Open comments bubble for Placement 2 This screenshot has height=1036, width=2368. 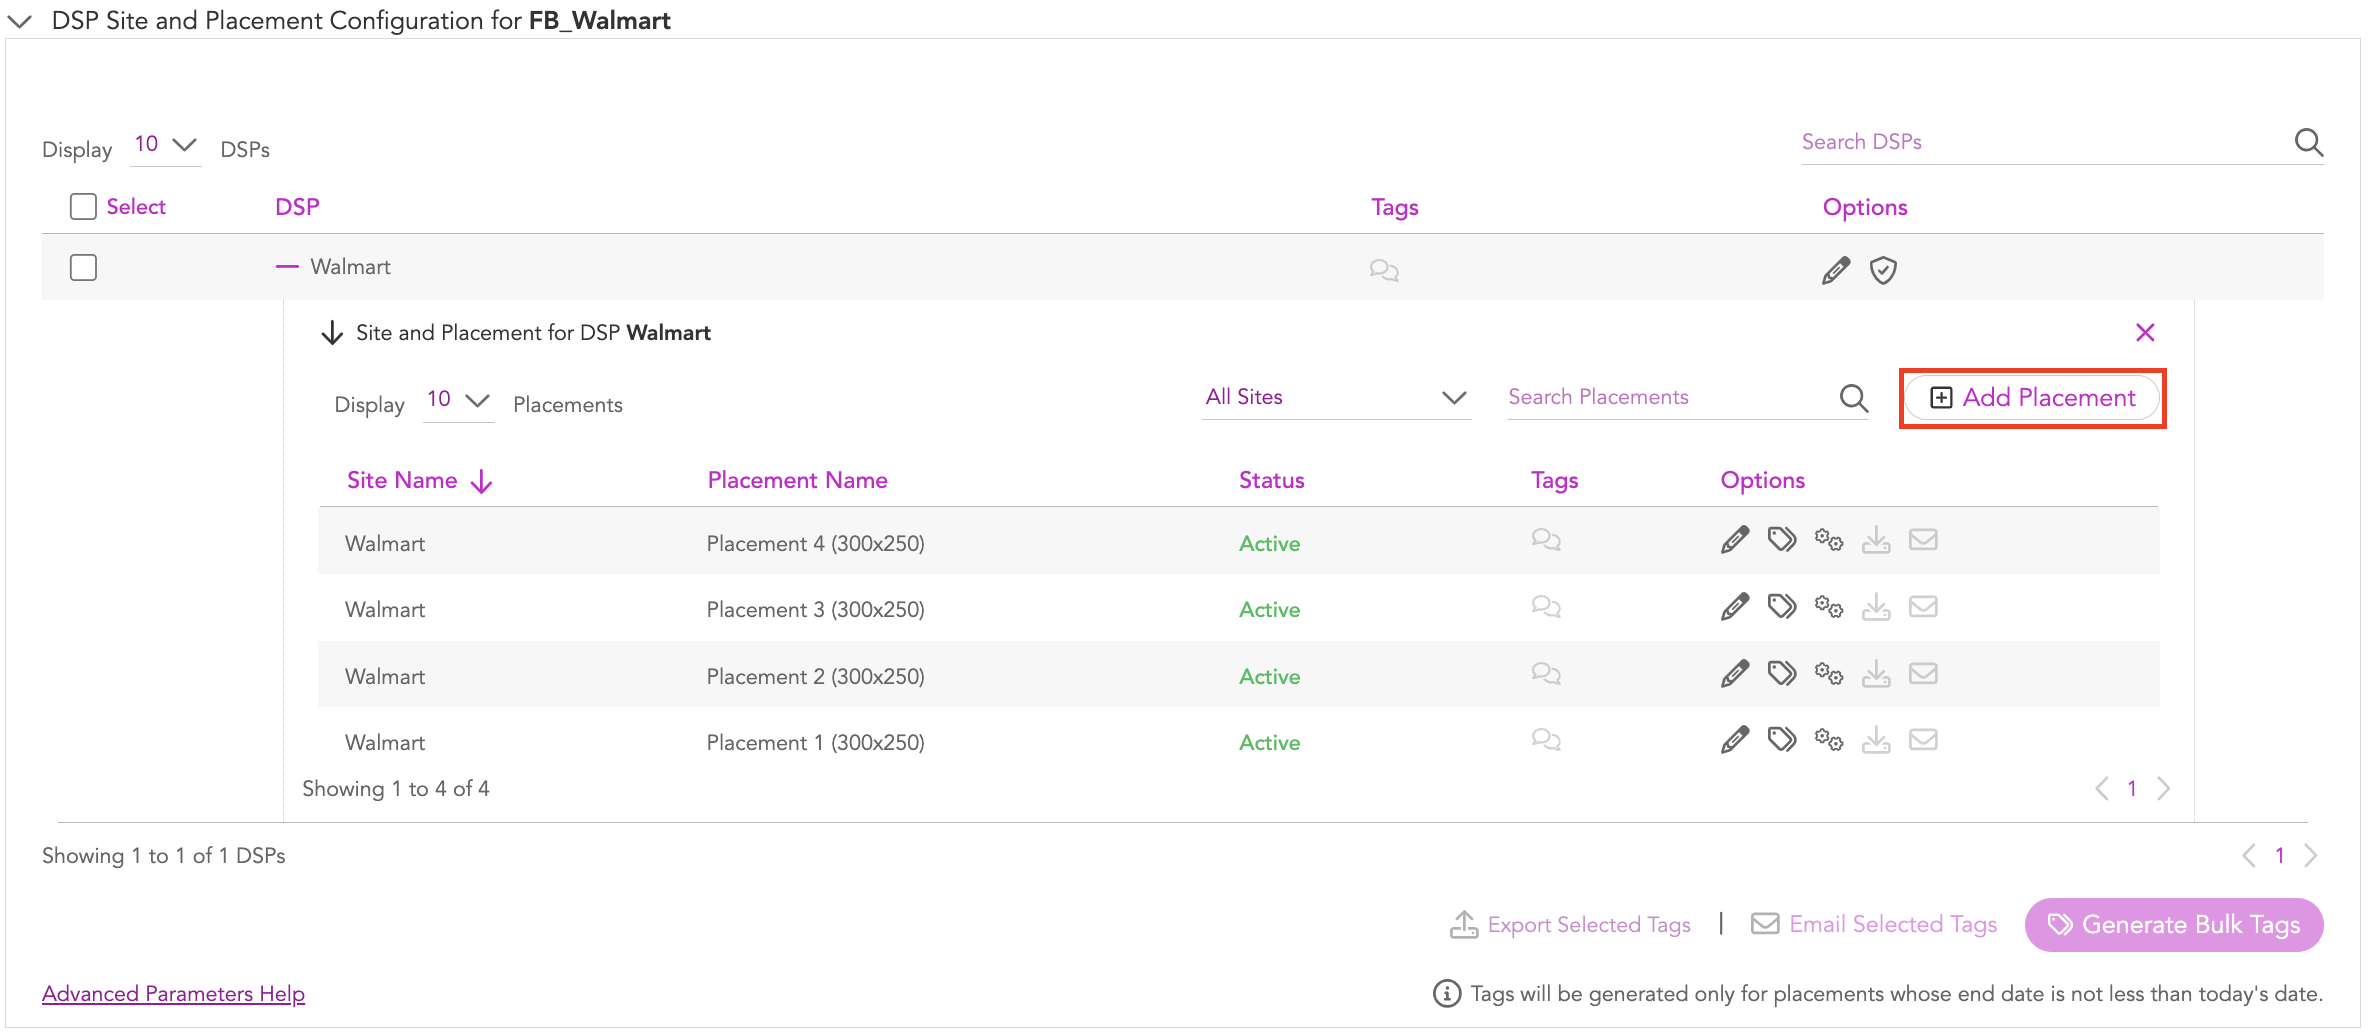coord(1546,673)
